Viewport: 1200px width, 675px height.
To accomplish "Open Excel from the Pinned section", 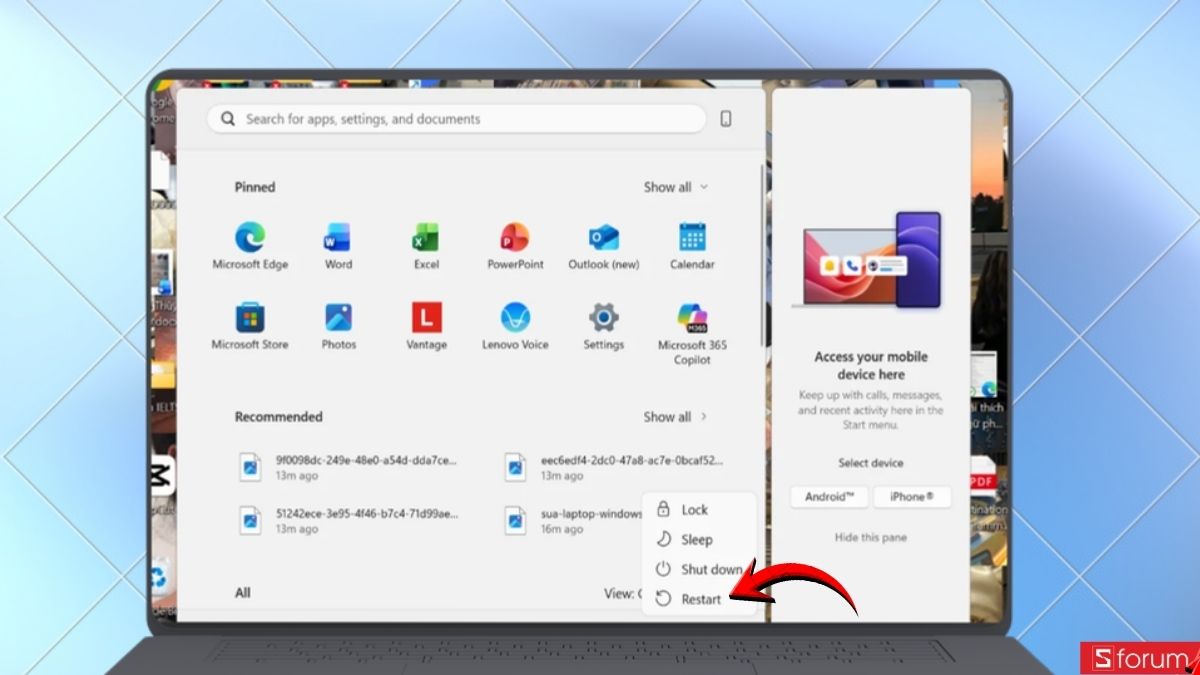I will 427,246.
